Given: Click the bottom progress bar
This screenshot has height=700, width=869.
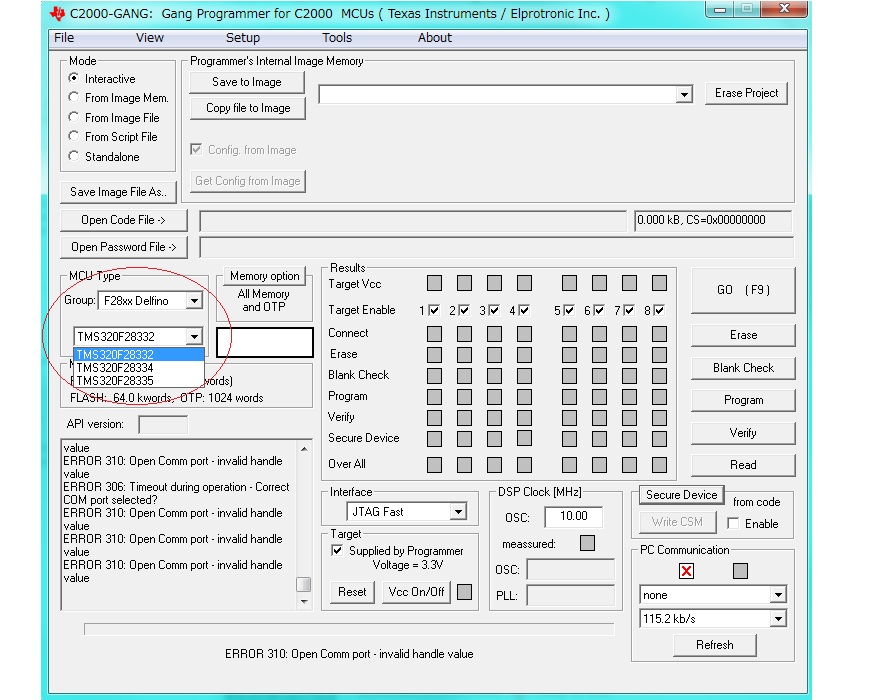Looking at the screenshot, I should click(349, 629).
